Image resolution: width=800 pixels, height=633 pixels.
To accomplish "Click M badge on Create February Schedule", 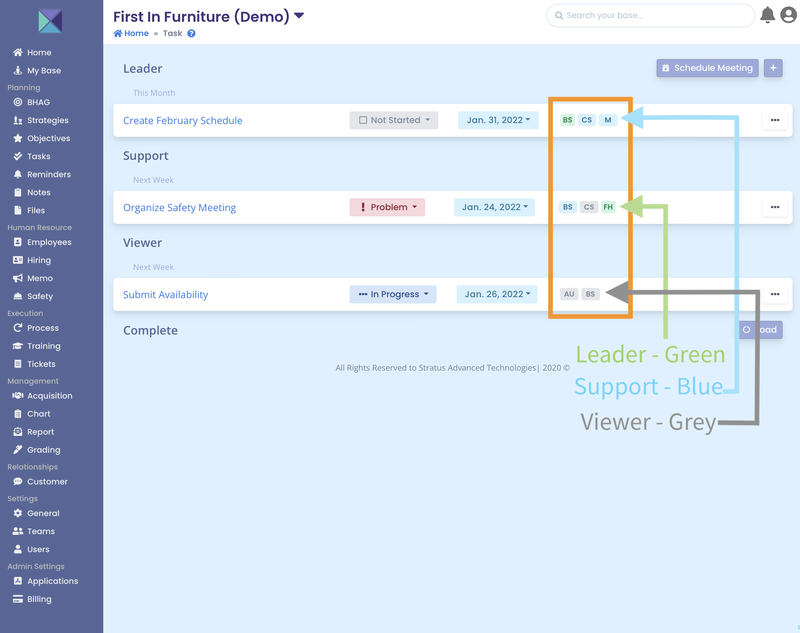I will [x=608, y=120].
